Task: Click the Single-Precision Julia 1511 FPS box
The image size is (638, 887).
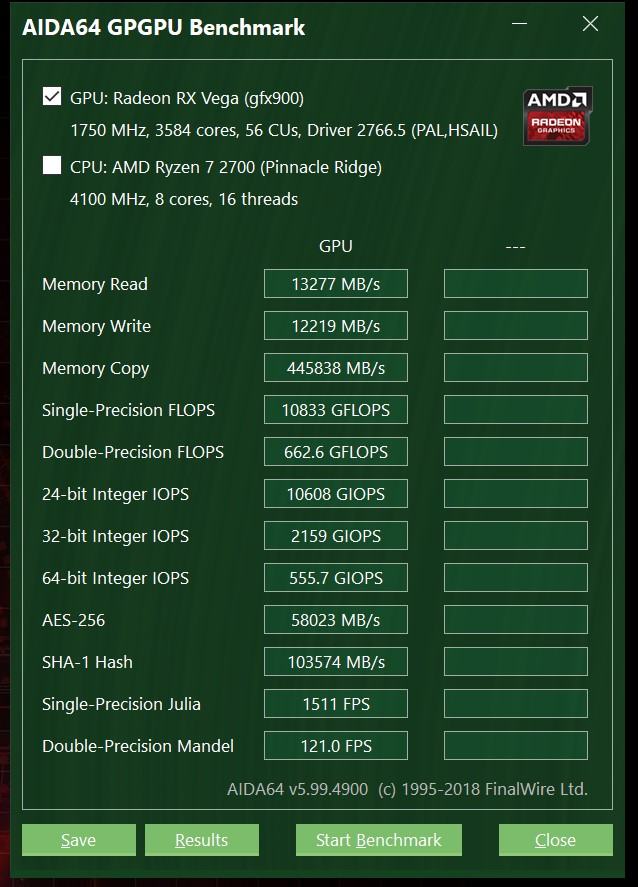Action: coord(336,704)
